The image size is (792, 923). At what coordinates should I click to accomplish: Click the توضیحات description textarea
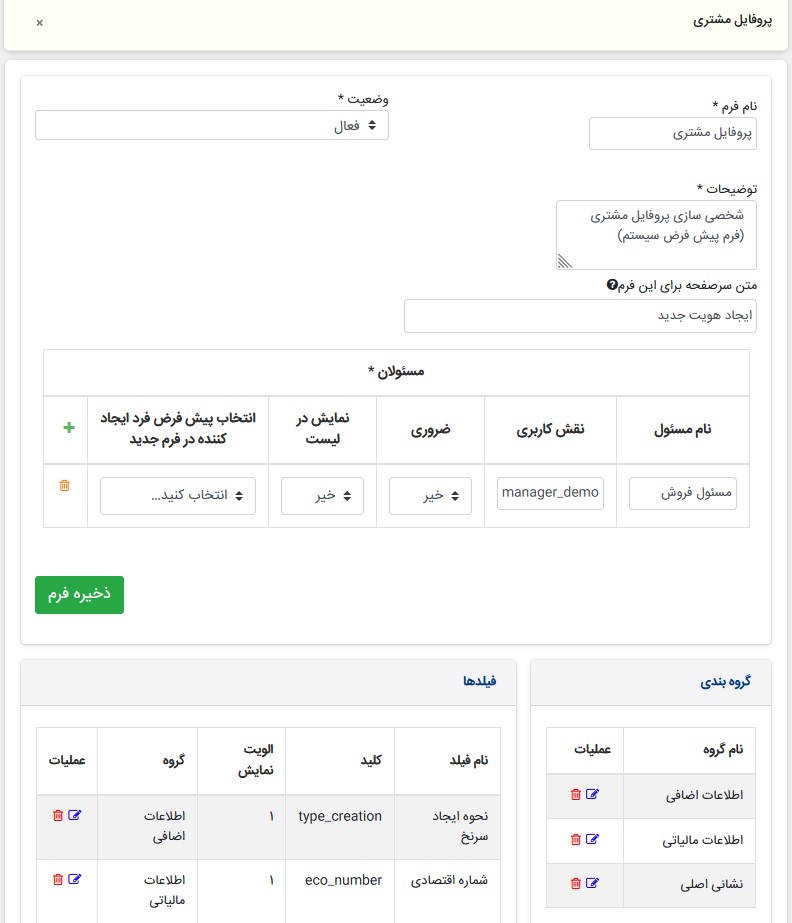point(656,235)
